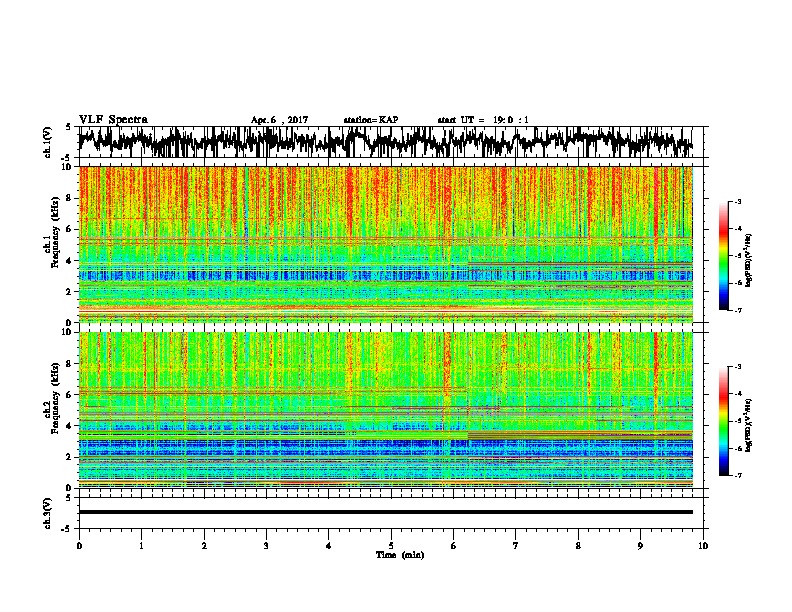Image resolution: width=792 pixels, height=612 pixels.
Task: Click the ch.1 frequency tick '10'
Action: click(x=67, y=167)
